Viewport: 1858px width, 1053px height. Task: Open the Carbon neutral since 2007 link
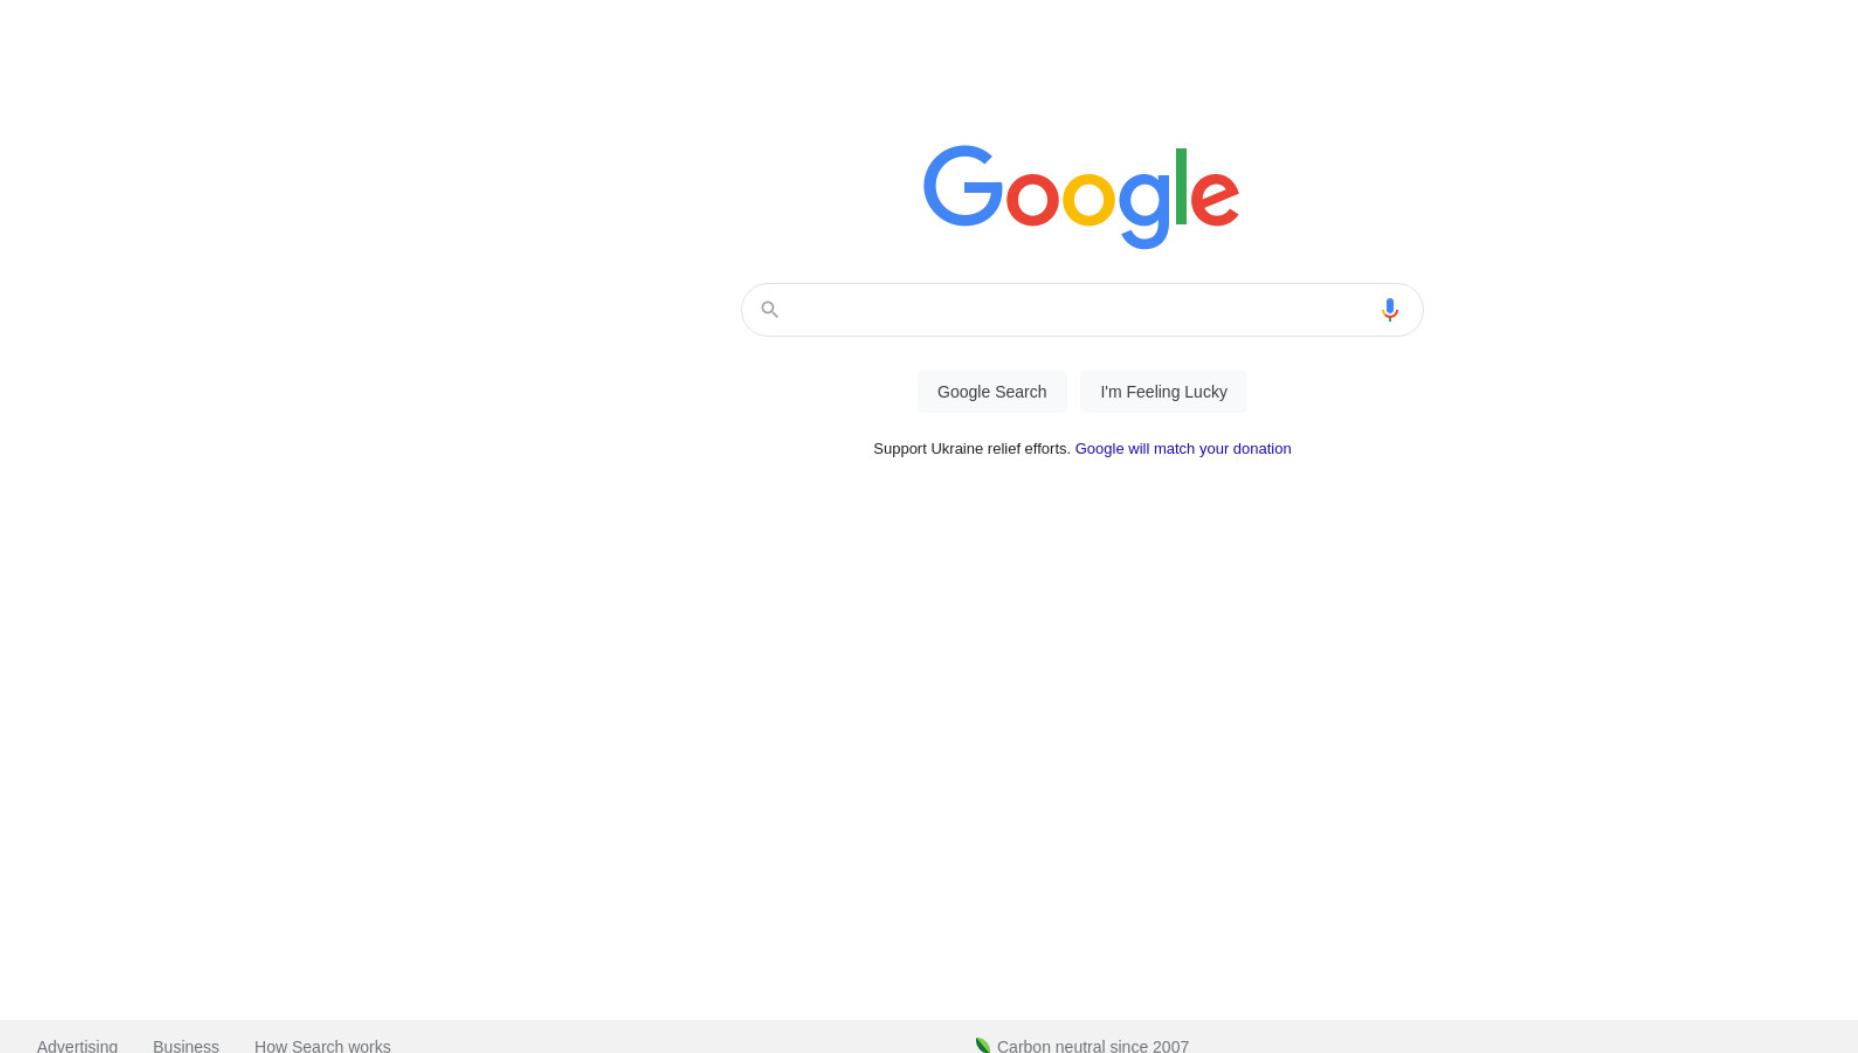pos(1092,1045)
